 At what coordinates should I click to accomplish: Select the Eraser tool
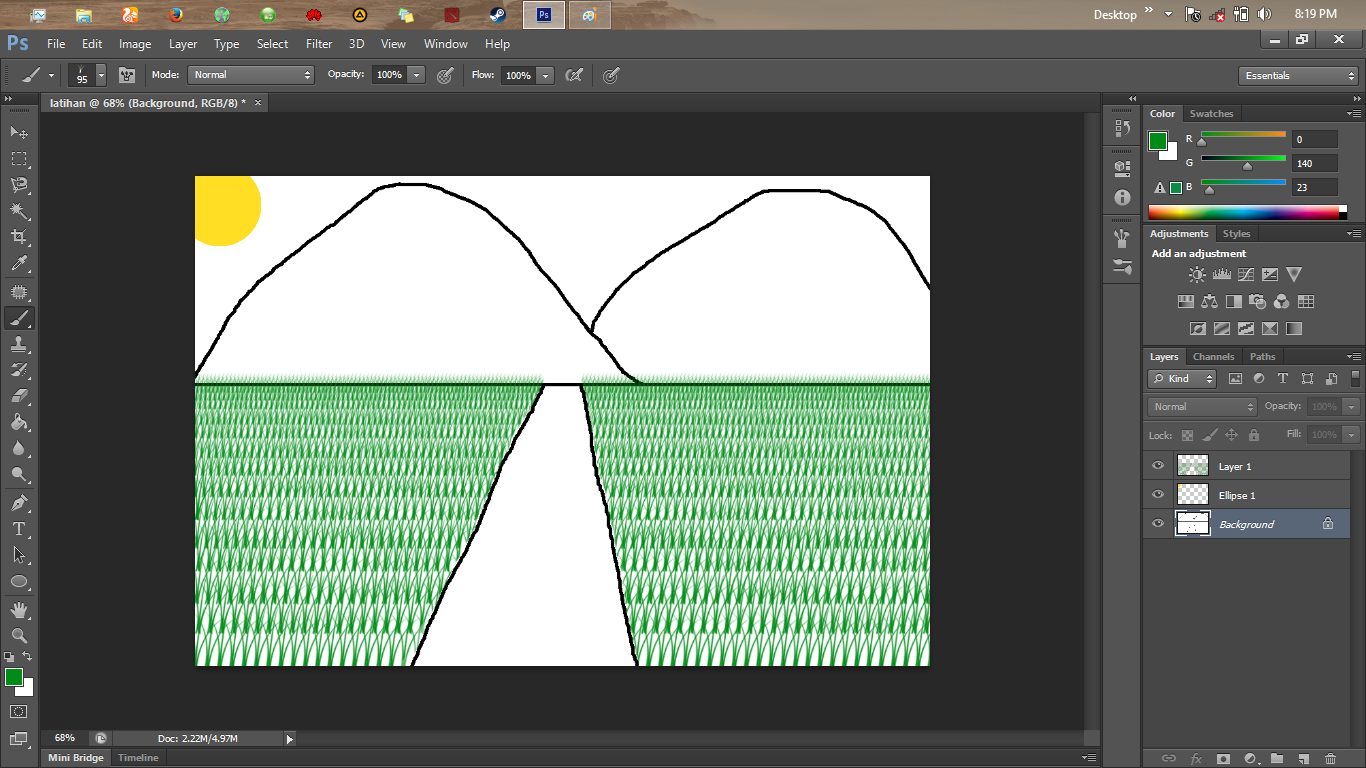(x=18, y=396)
